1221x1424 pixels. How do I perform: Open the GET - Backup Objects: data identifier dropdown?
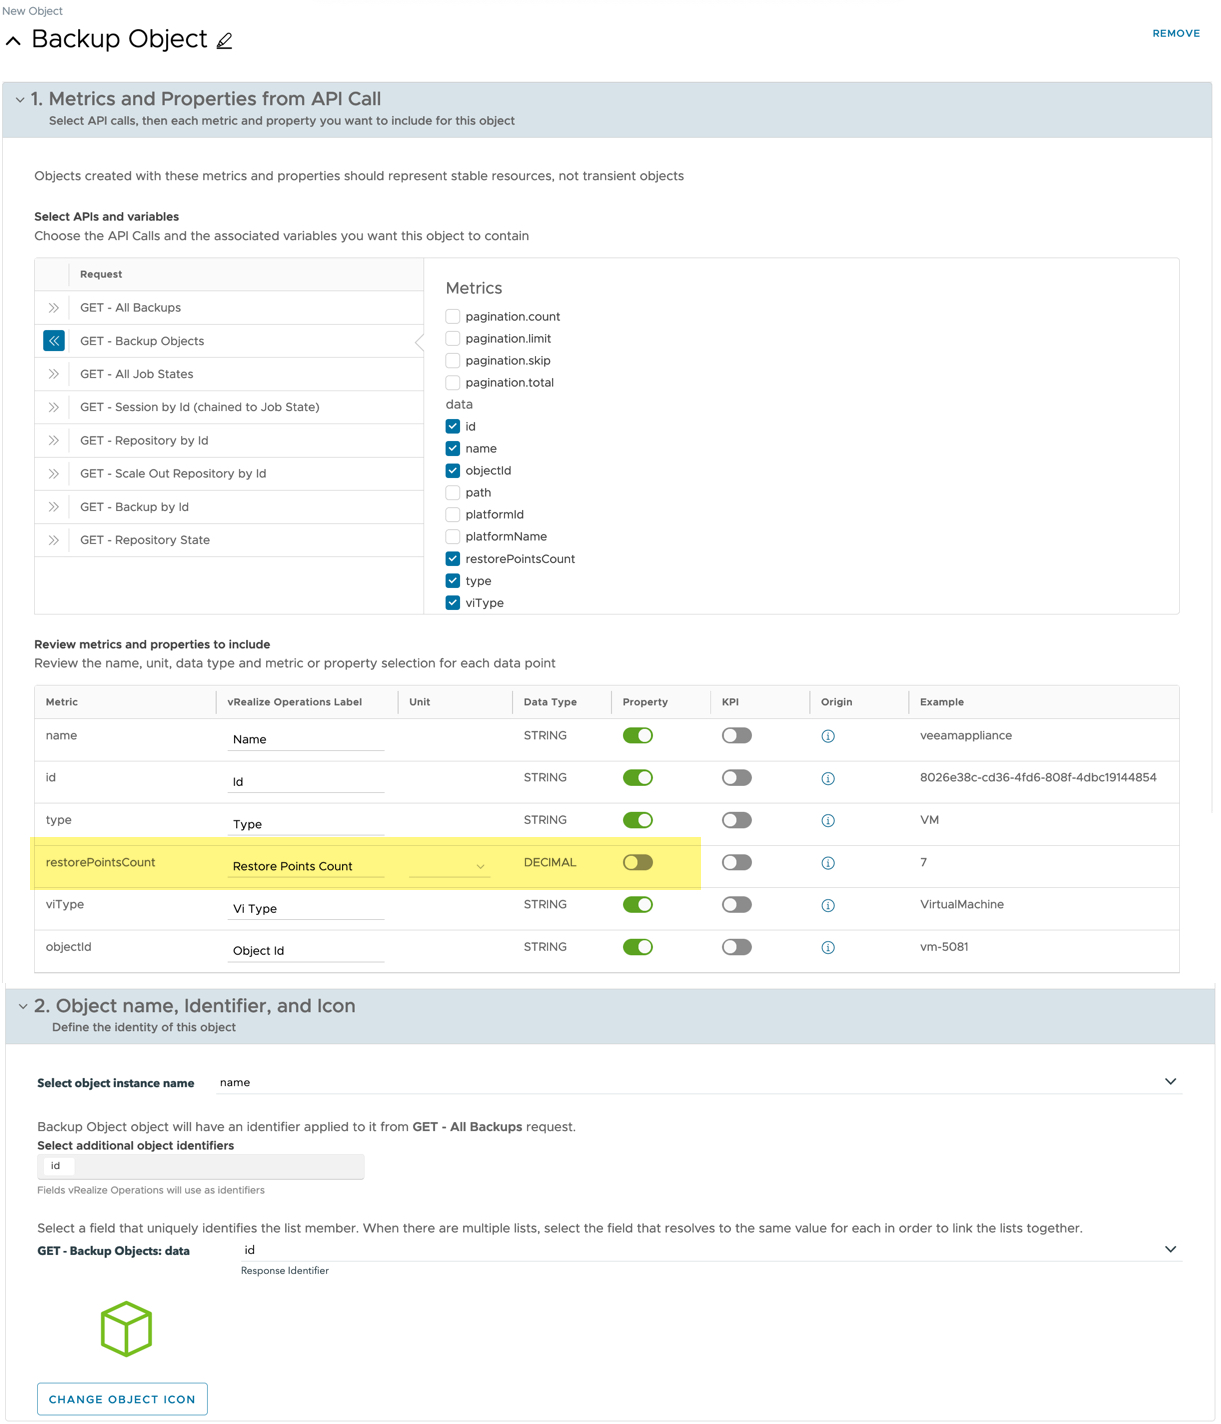pos(711,1250)
